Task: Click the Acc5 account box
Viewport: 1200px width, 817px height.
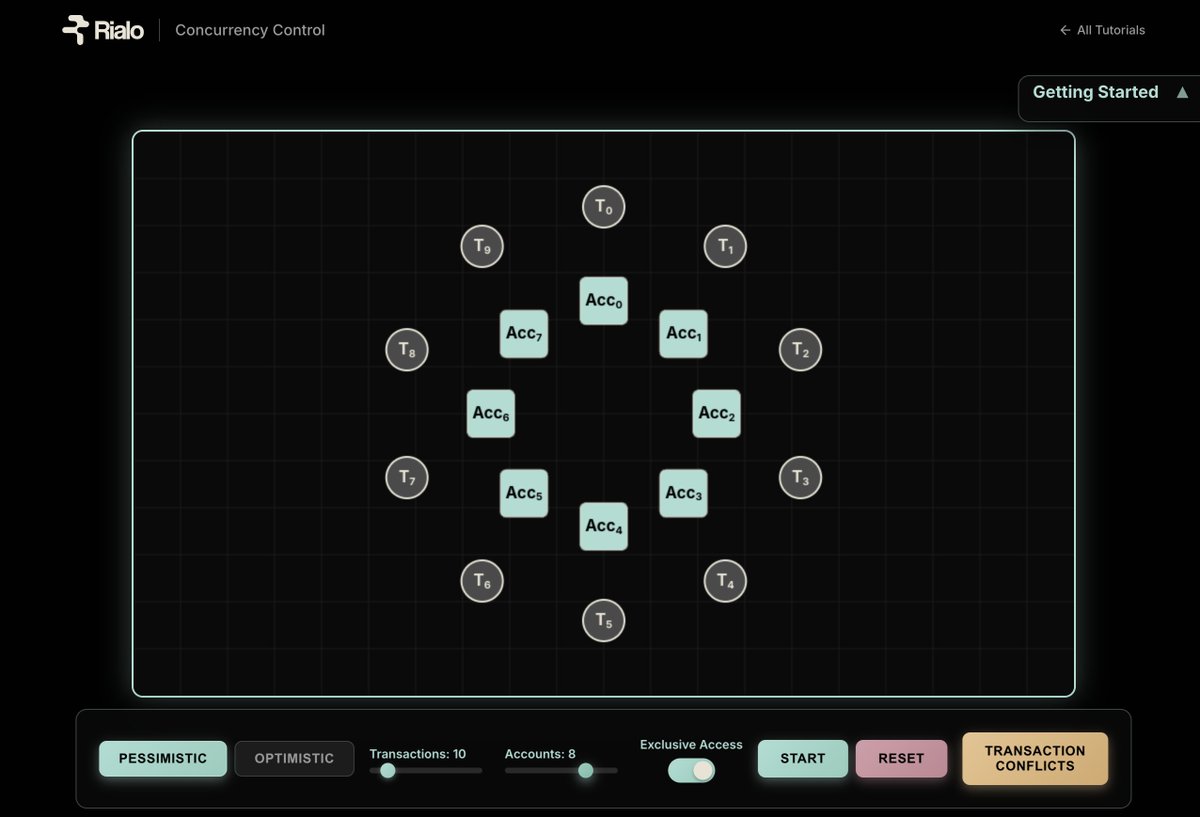Action: [x=524, y=494]
